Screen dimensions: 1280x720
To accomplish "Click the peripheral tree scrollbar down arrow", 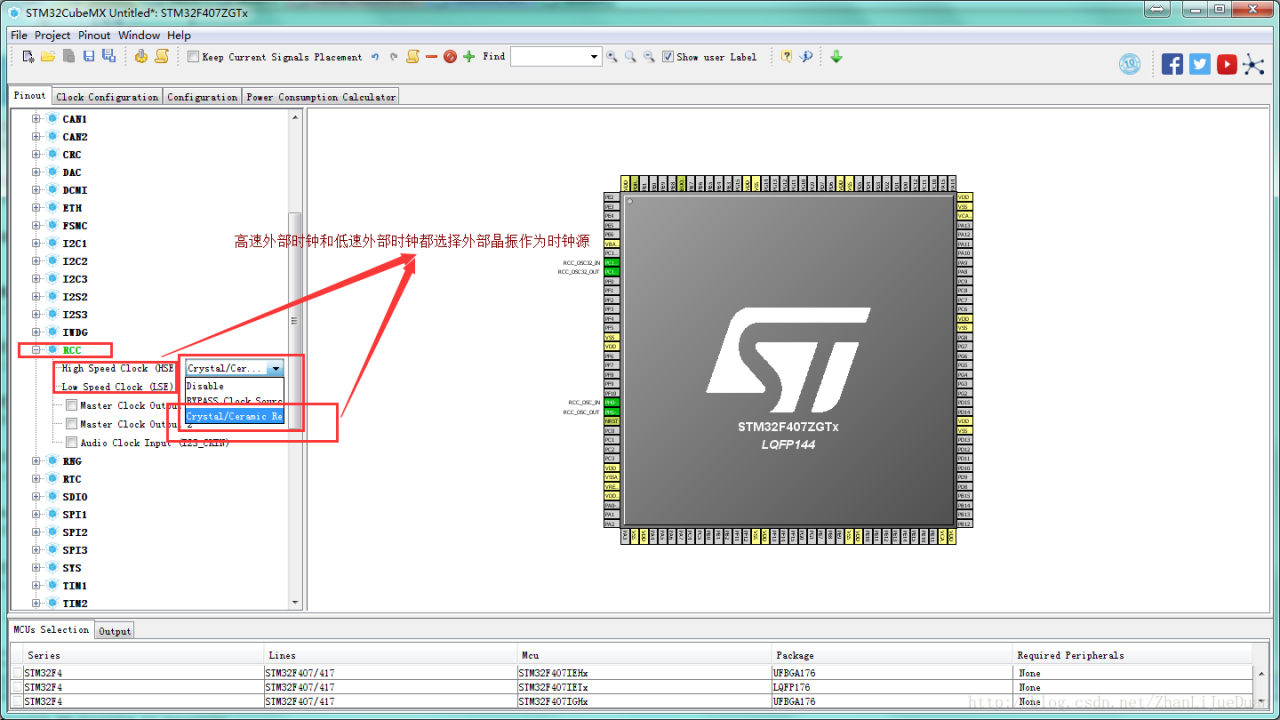I will (x=295, y=603).
